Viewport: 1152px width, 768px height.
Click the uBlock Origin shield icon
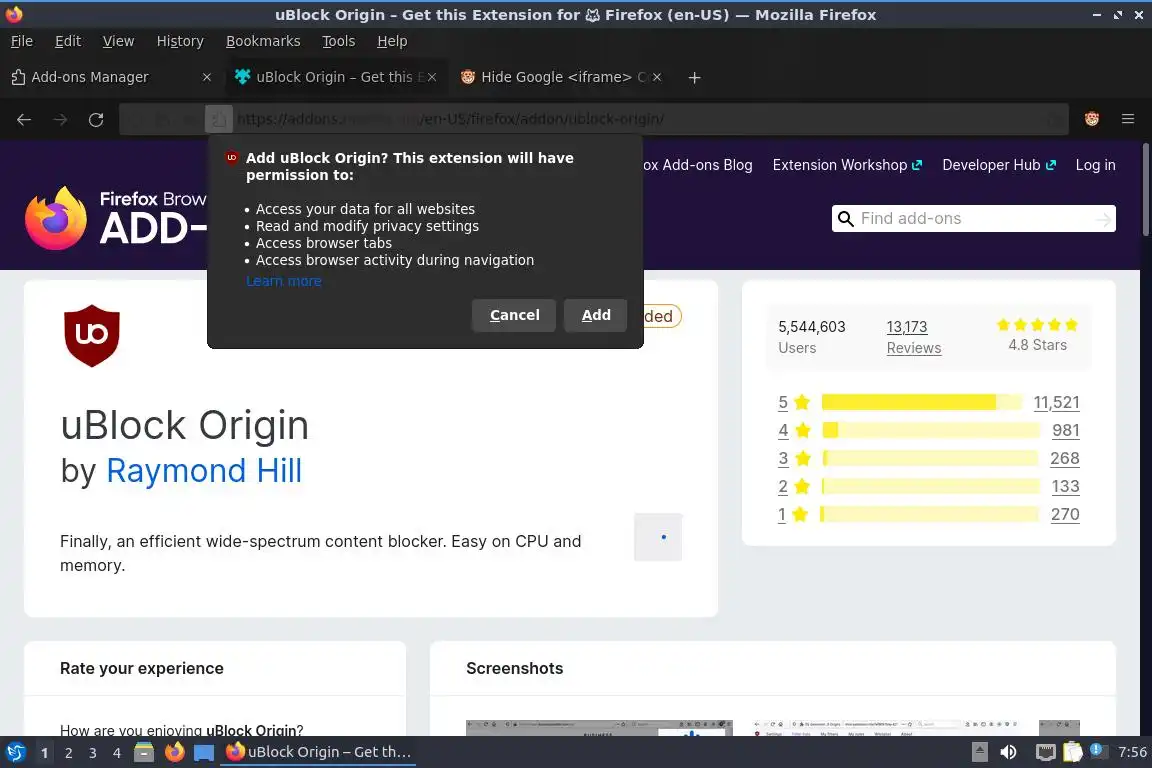tap(92, 336)
